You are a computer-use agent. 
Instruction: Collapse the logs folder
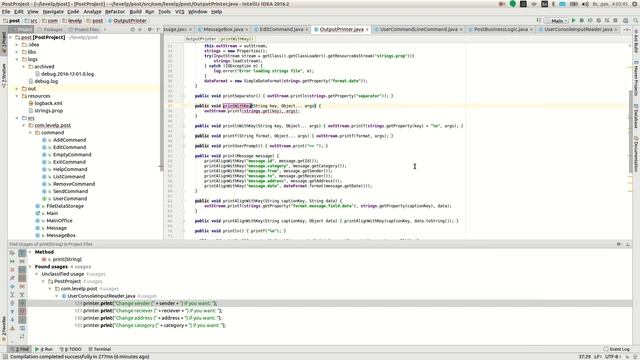coord(17,59)
